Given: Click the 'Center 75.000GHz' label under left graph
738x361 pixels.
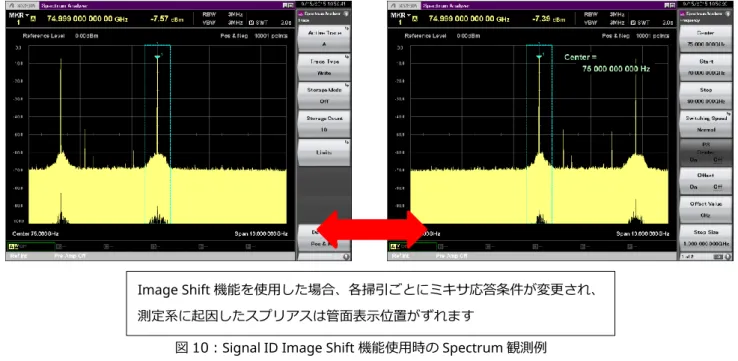Looking at the screenshot, I should pos(35,233).
